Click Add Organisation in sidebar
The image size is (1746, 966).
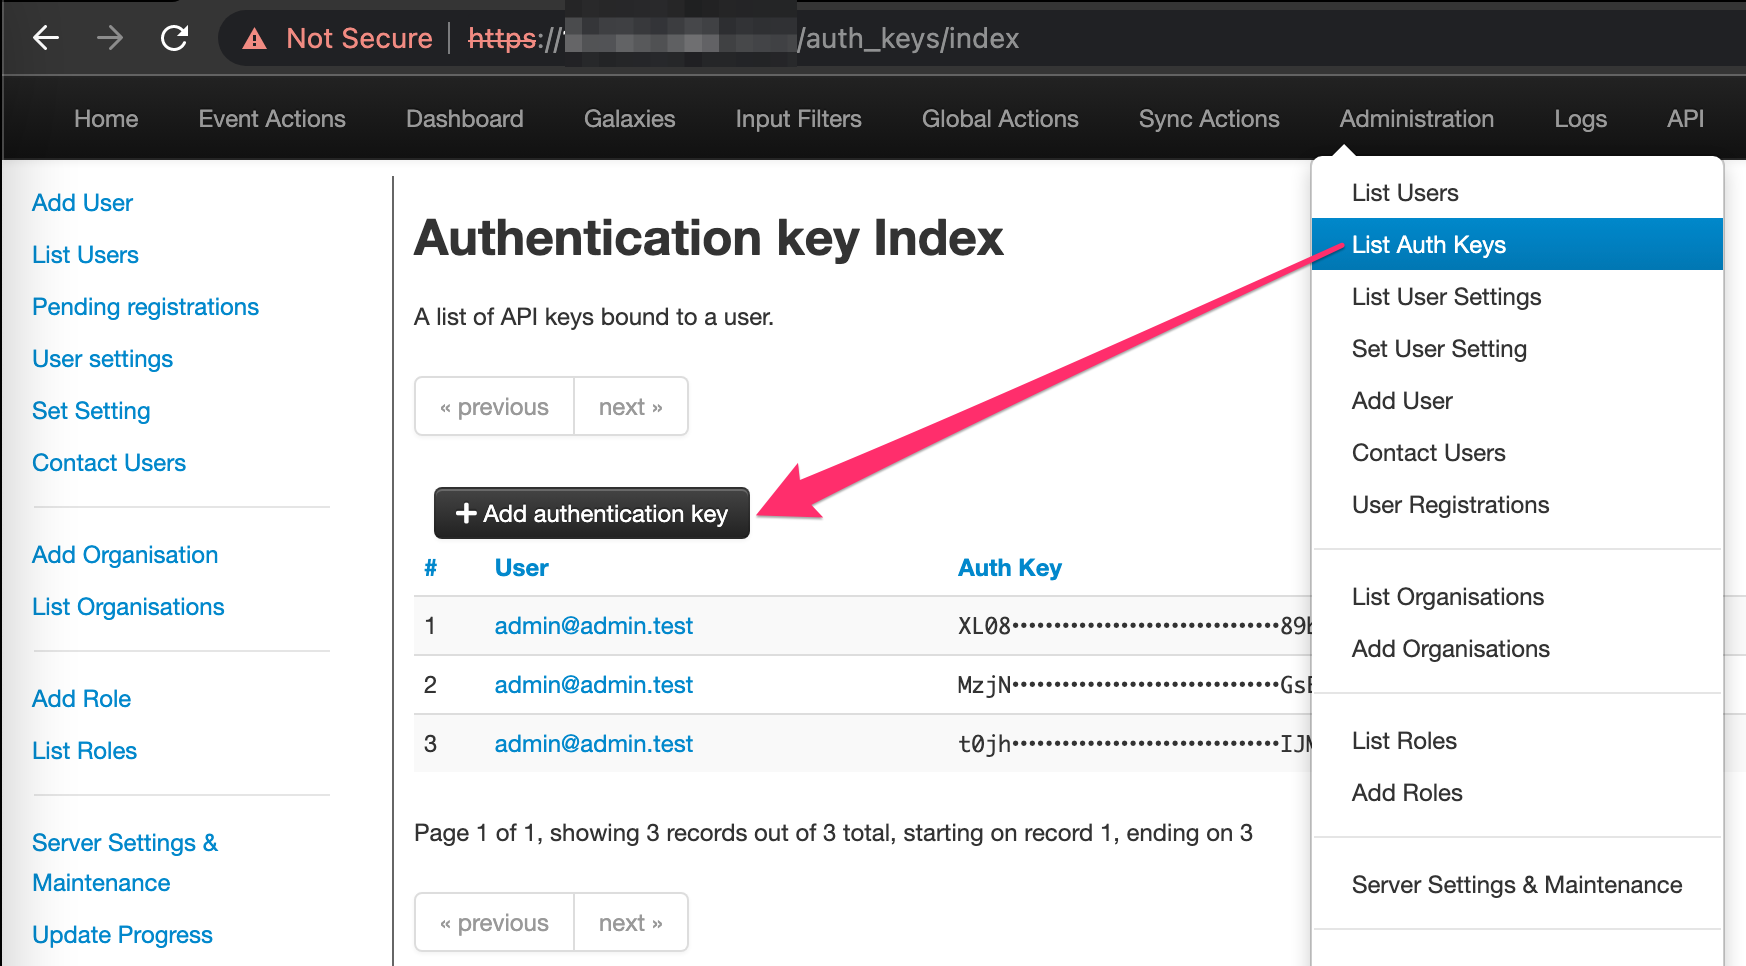[x=125, y=555]
